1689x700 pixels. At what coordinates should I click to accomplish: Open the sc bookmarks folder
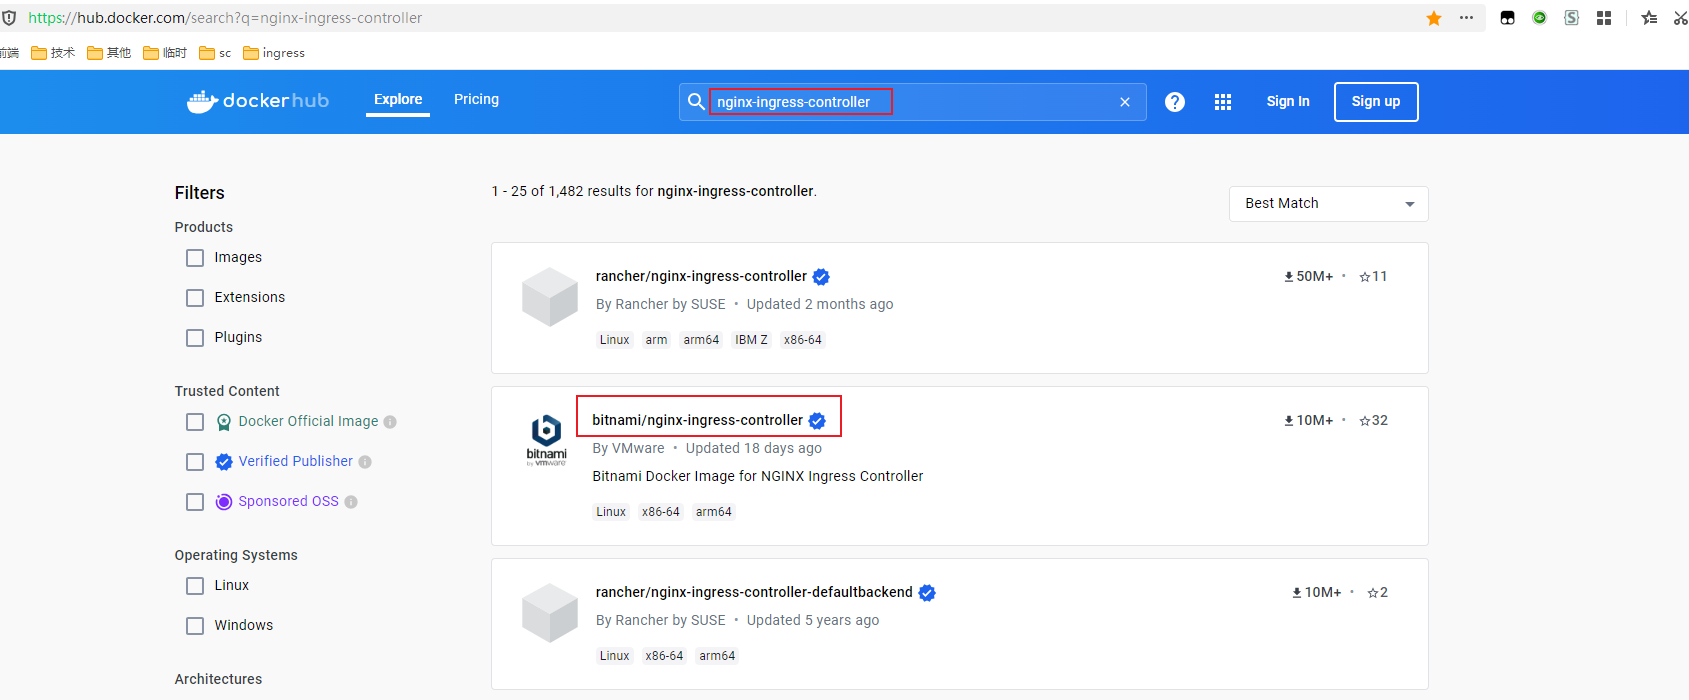[215, 53]
